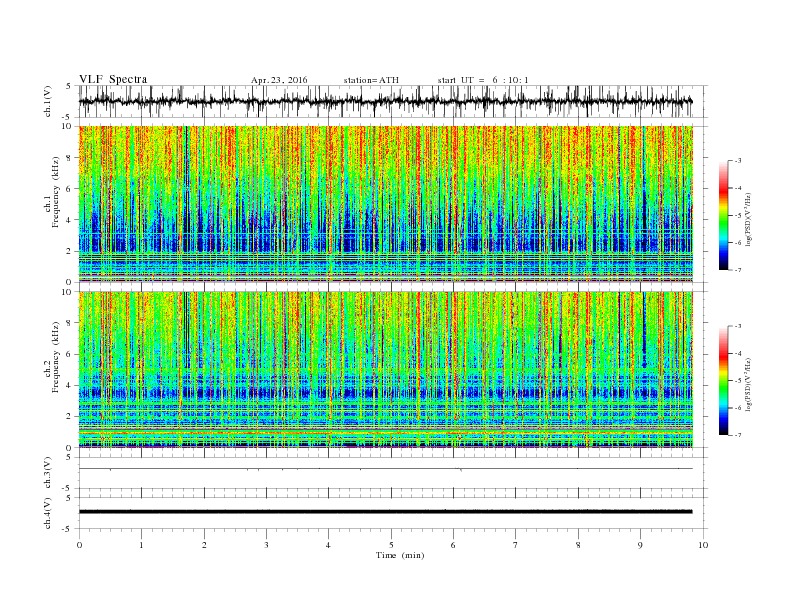Viewport: 792px width, 612px height.
Task: Select the date text "Apr. 23, 2016"
Action: tap(279, 80)
